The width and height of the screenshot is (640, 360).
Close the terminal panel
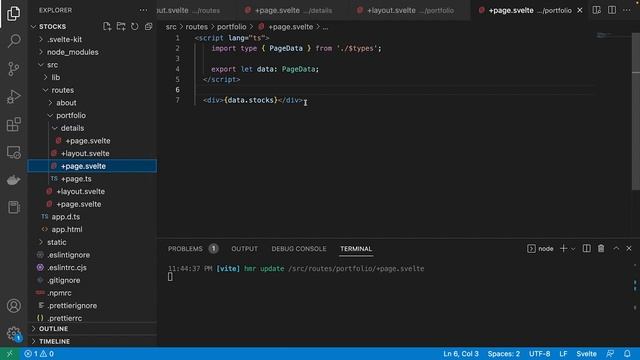[629, 249]
